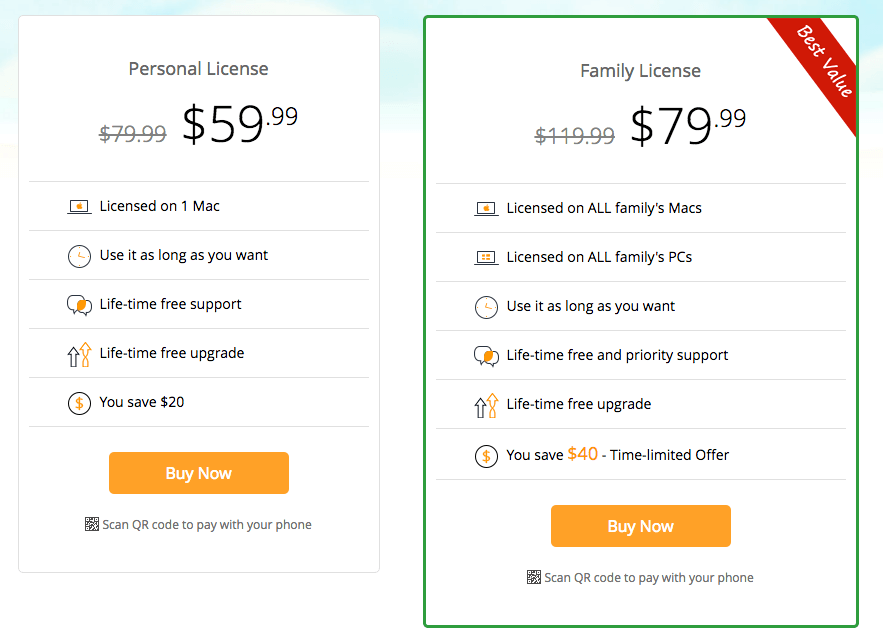Click the dollar icon beside You save $40

point(486,456)
